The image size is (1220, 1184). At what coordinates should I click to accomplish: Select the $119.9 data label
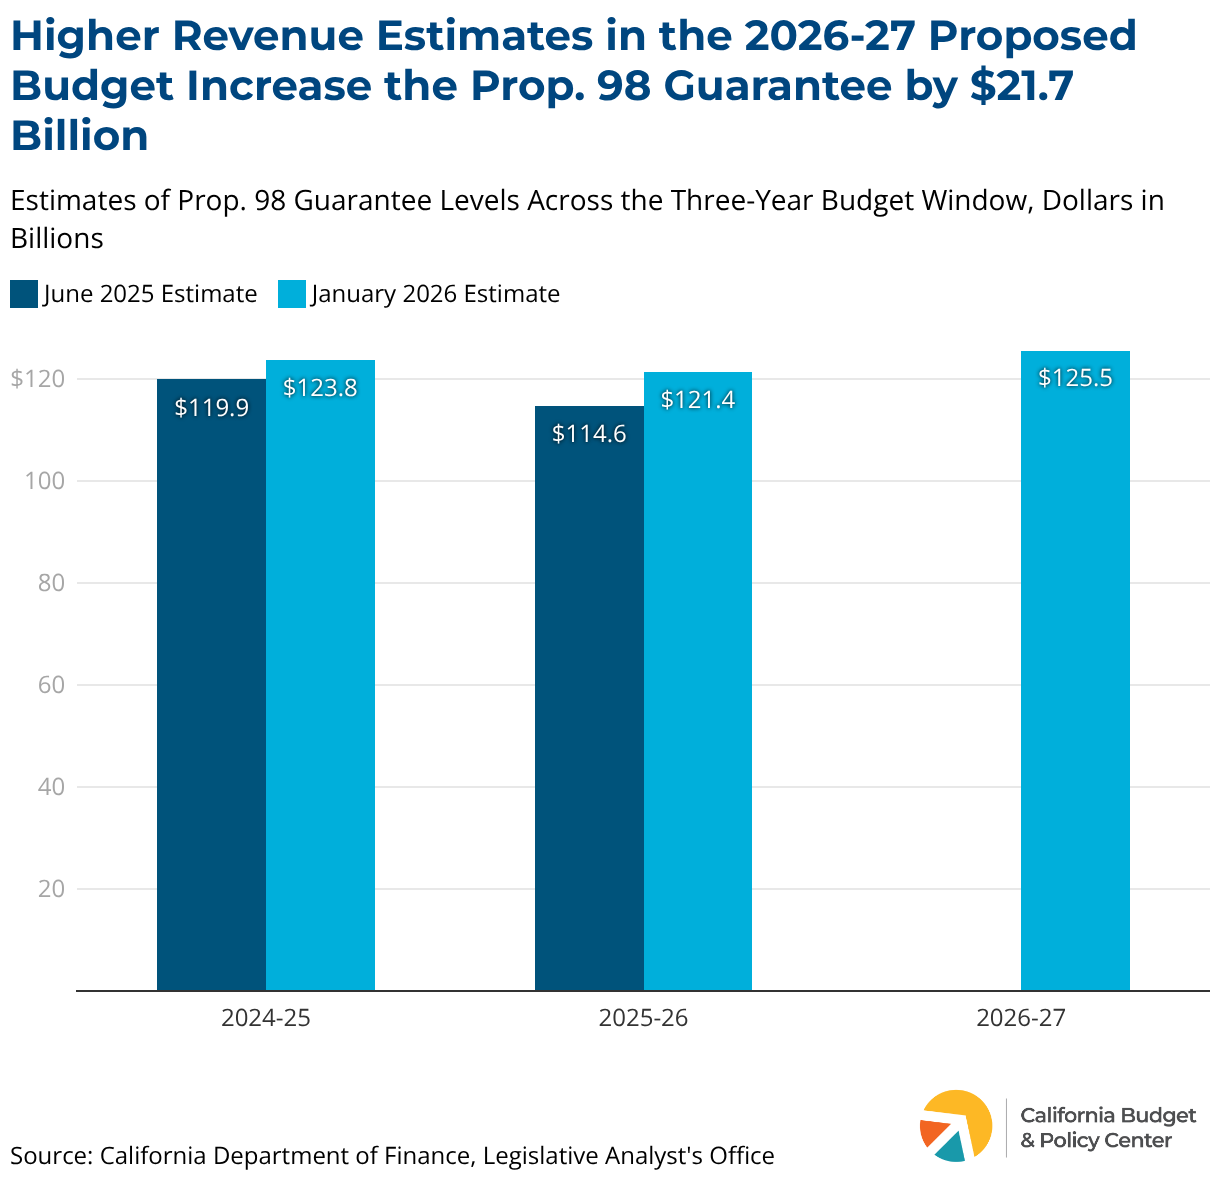[211, 408]
